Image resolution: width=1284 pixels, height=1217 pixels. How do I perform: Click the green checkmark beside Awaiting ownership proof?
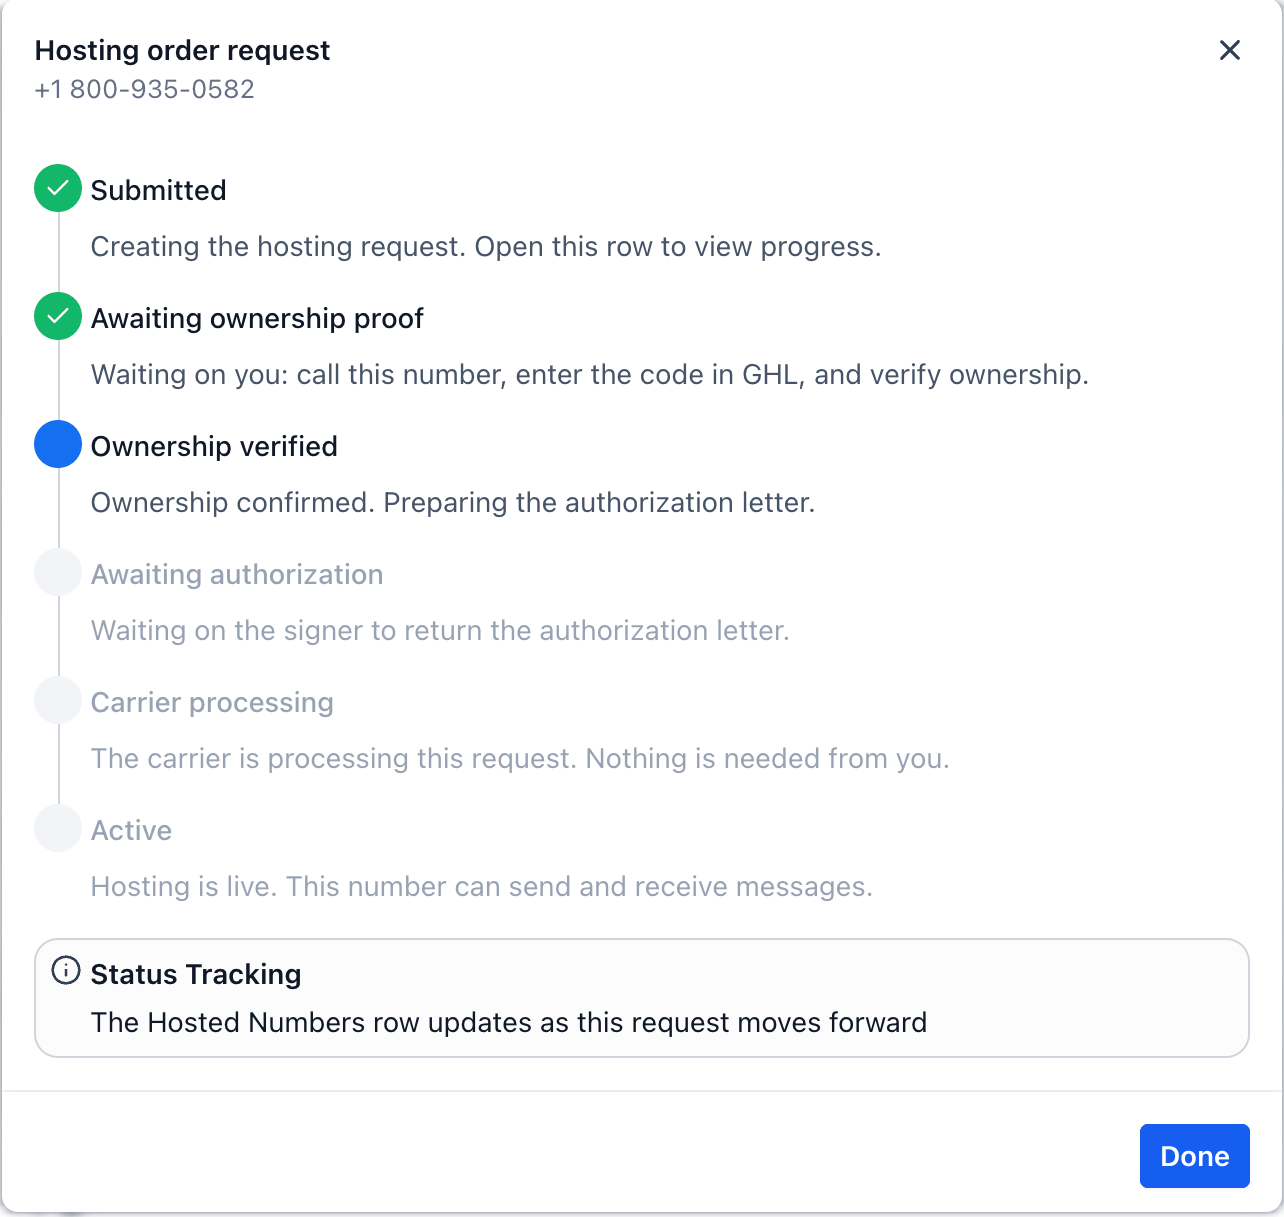(x=58, y=316)
